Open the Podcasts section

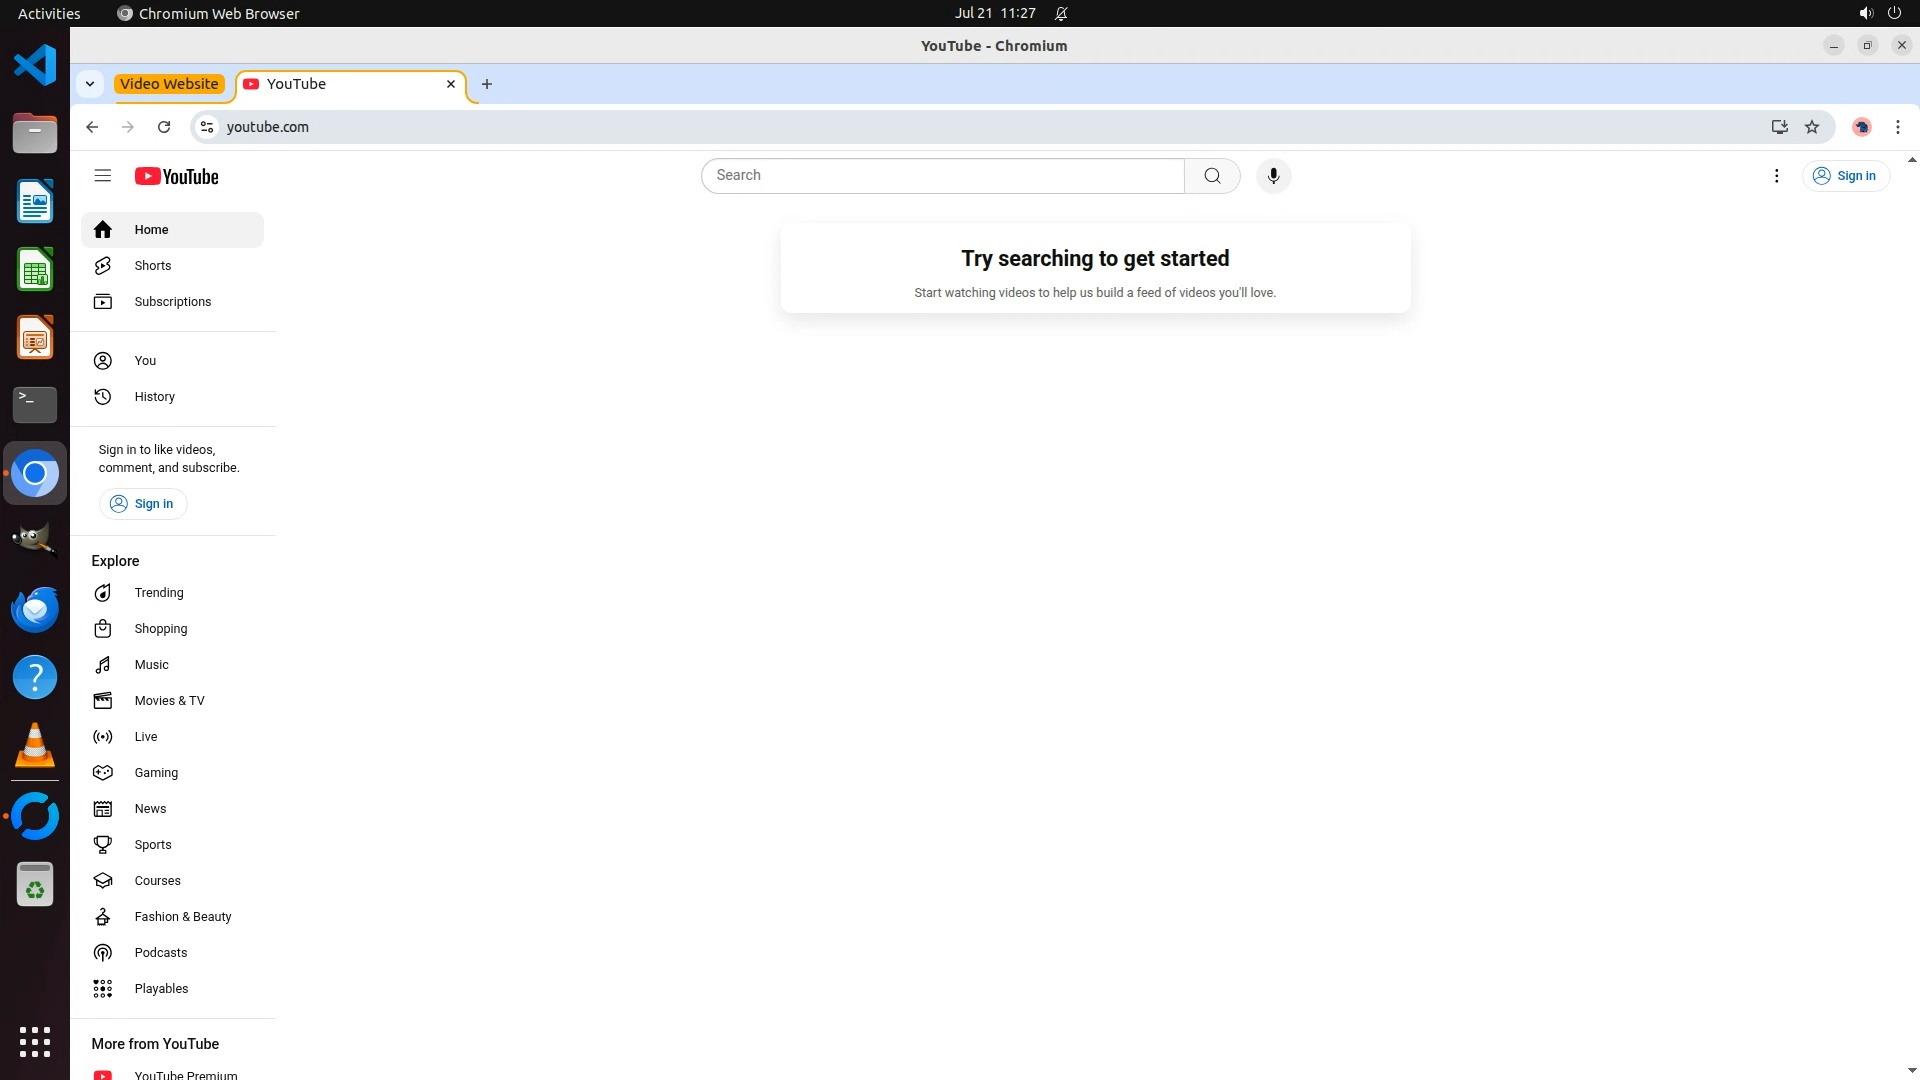[160, 953]
